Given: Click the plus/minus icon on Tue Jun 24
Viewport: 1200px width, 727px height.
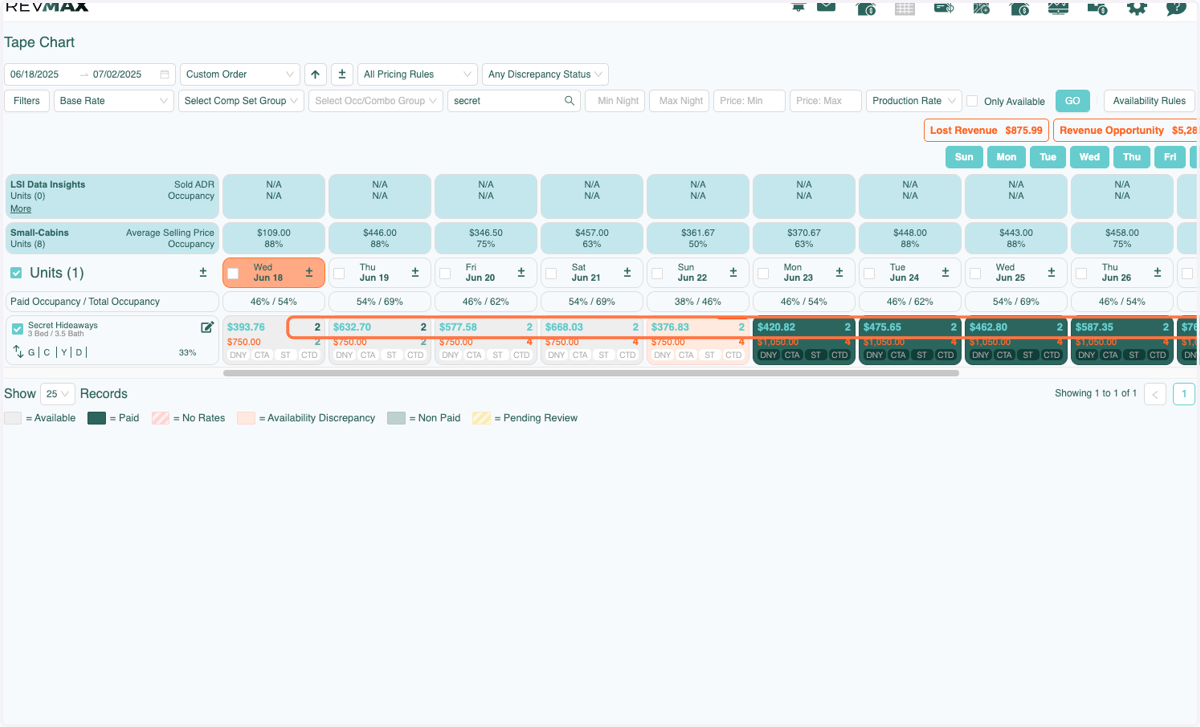Looking at the screenshot, I should [945, 272].
